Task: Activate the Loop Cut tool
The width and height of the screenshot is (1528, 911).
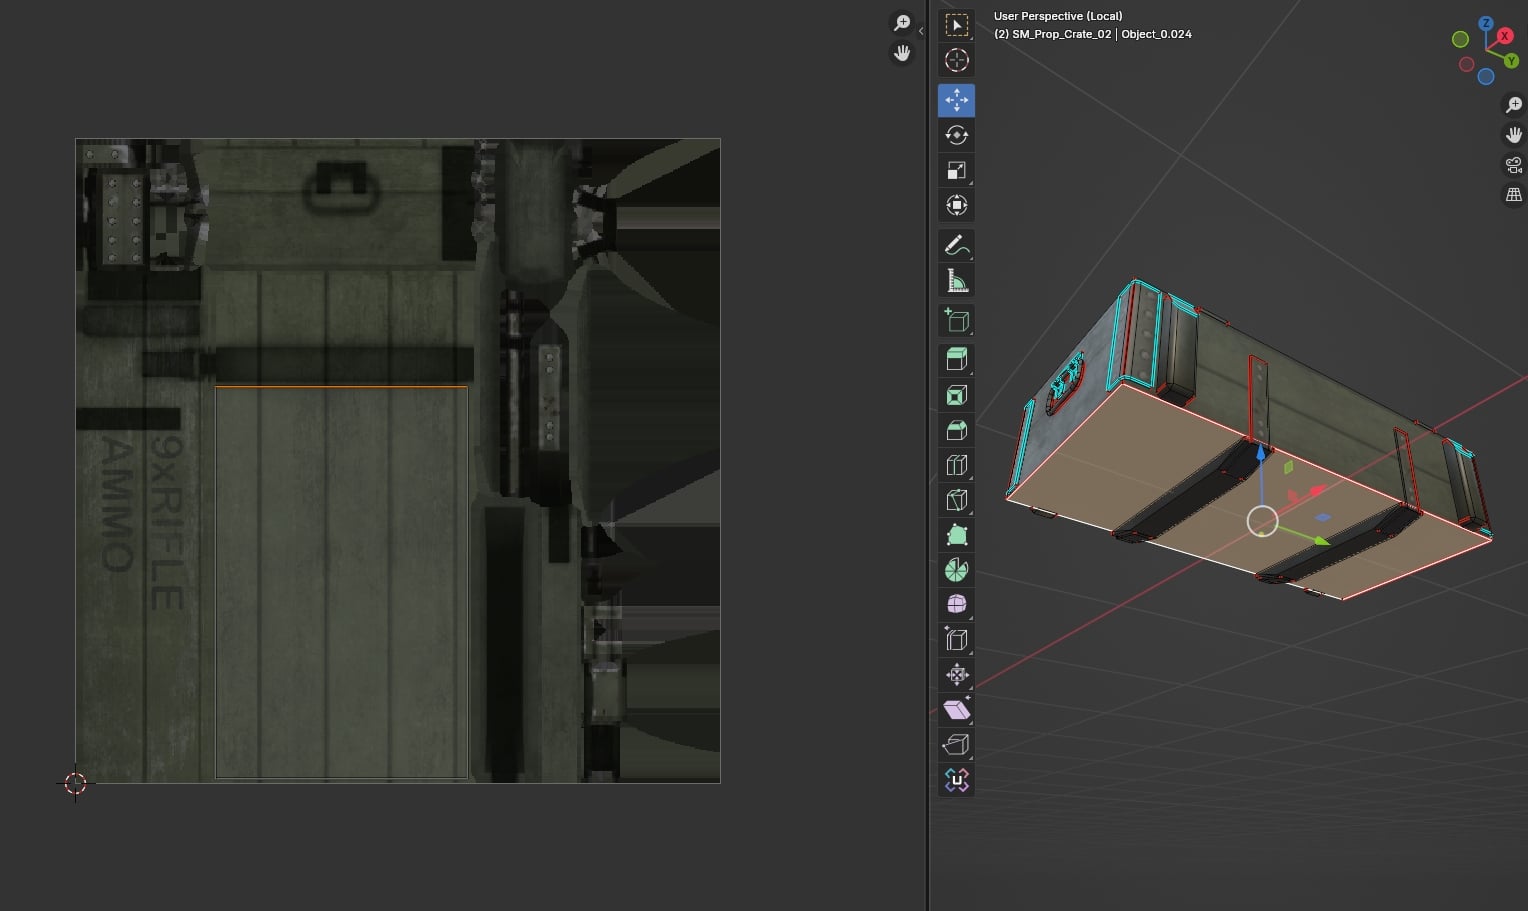Action: point(956,465)
